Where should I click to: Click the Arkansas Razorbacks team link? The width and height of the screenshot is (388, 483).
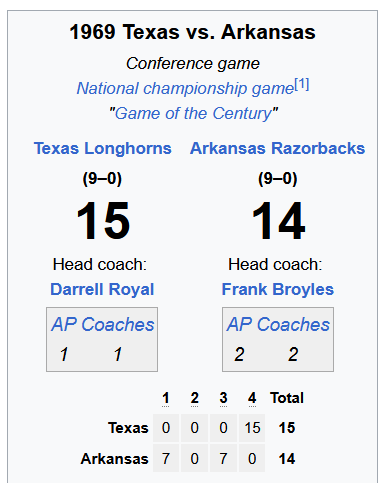click(277, 148)
